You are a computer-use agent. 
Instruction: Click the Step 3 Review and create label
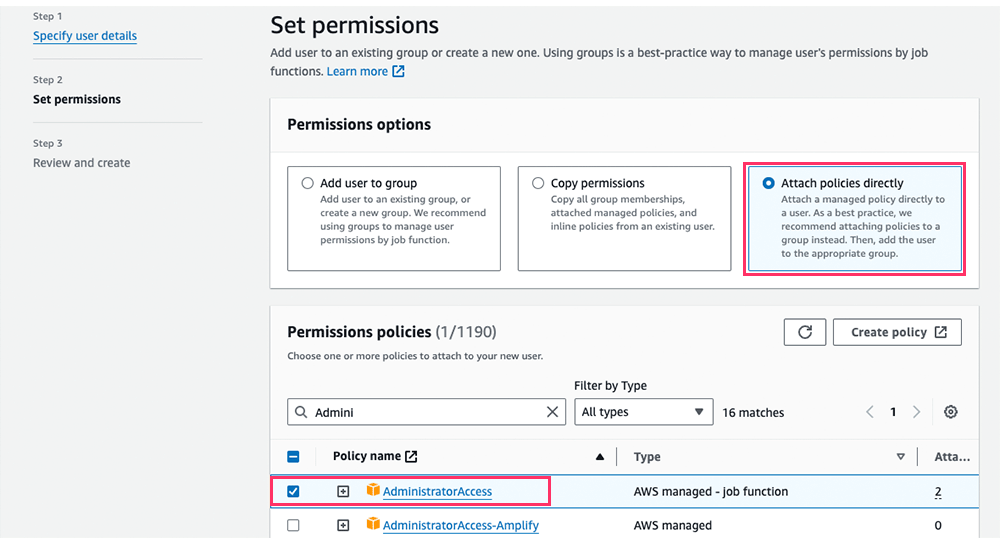(x=82, y=163)
